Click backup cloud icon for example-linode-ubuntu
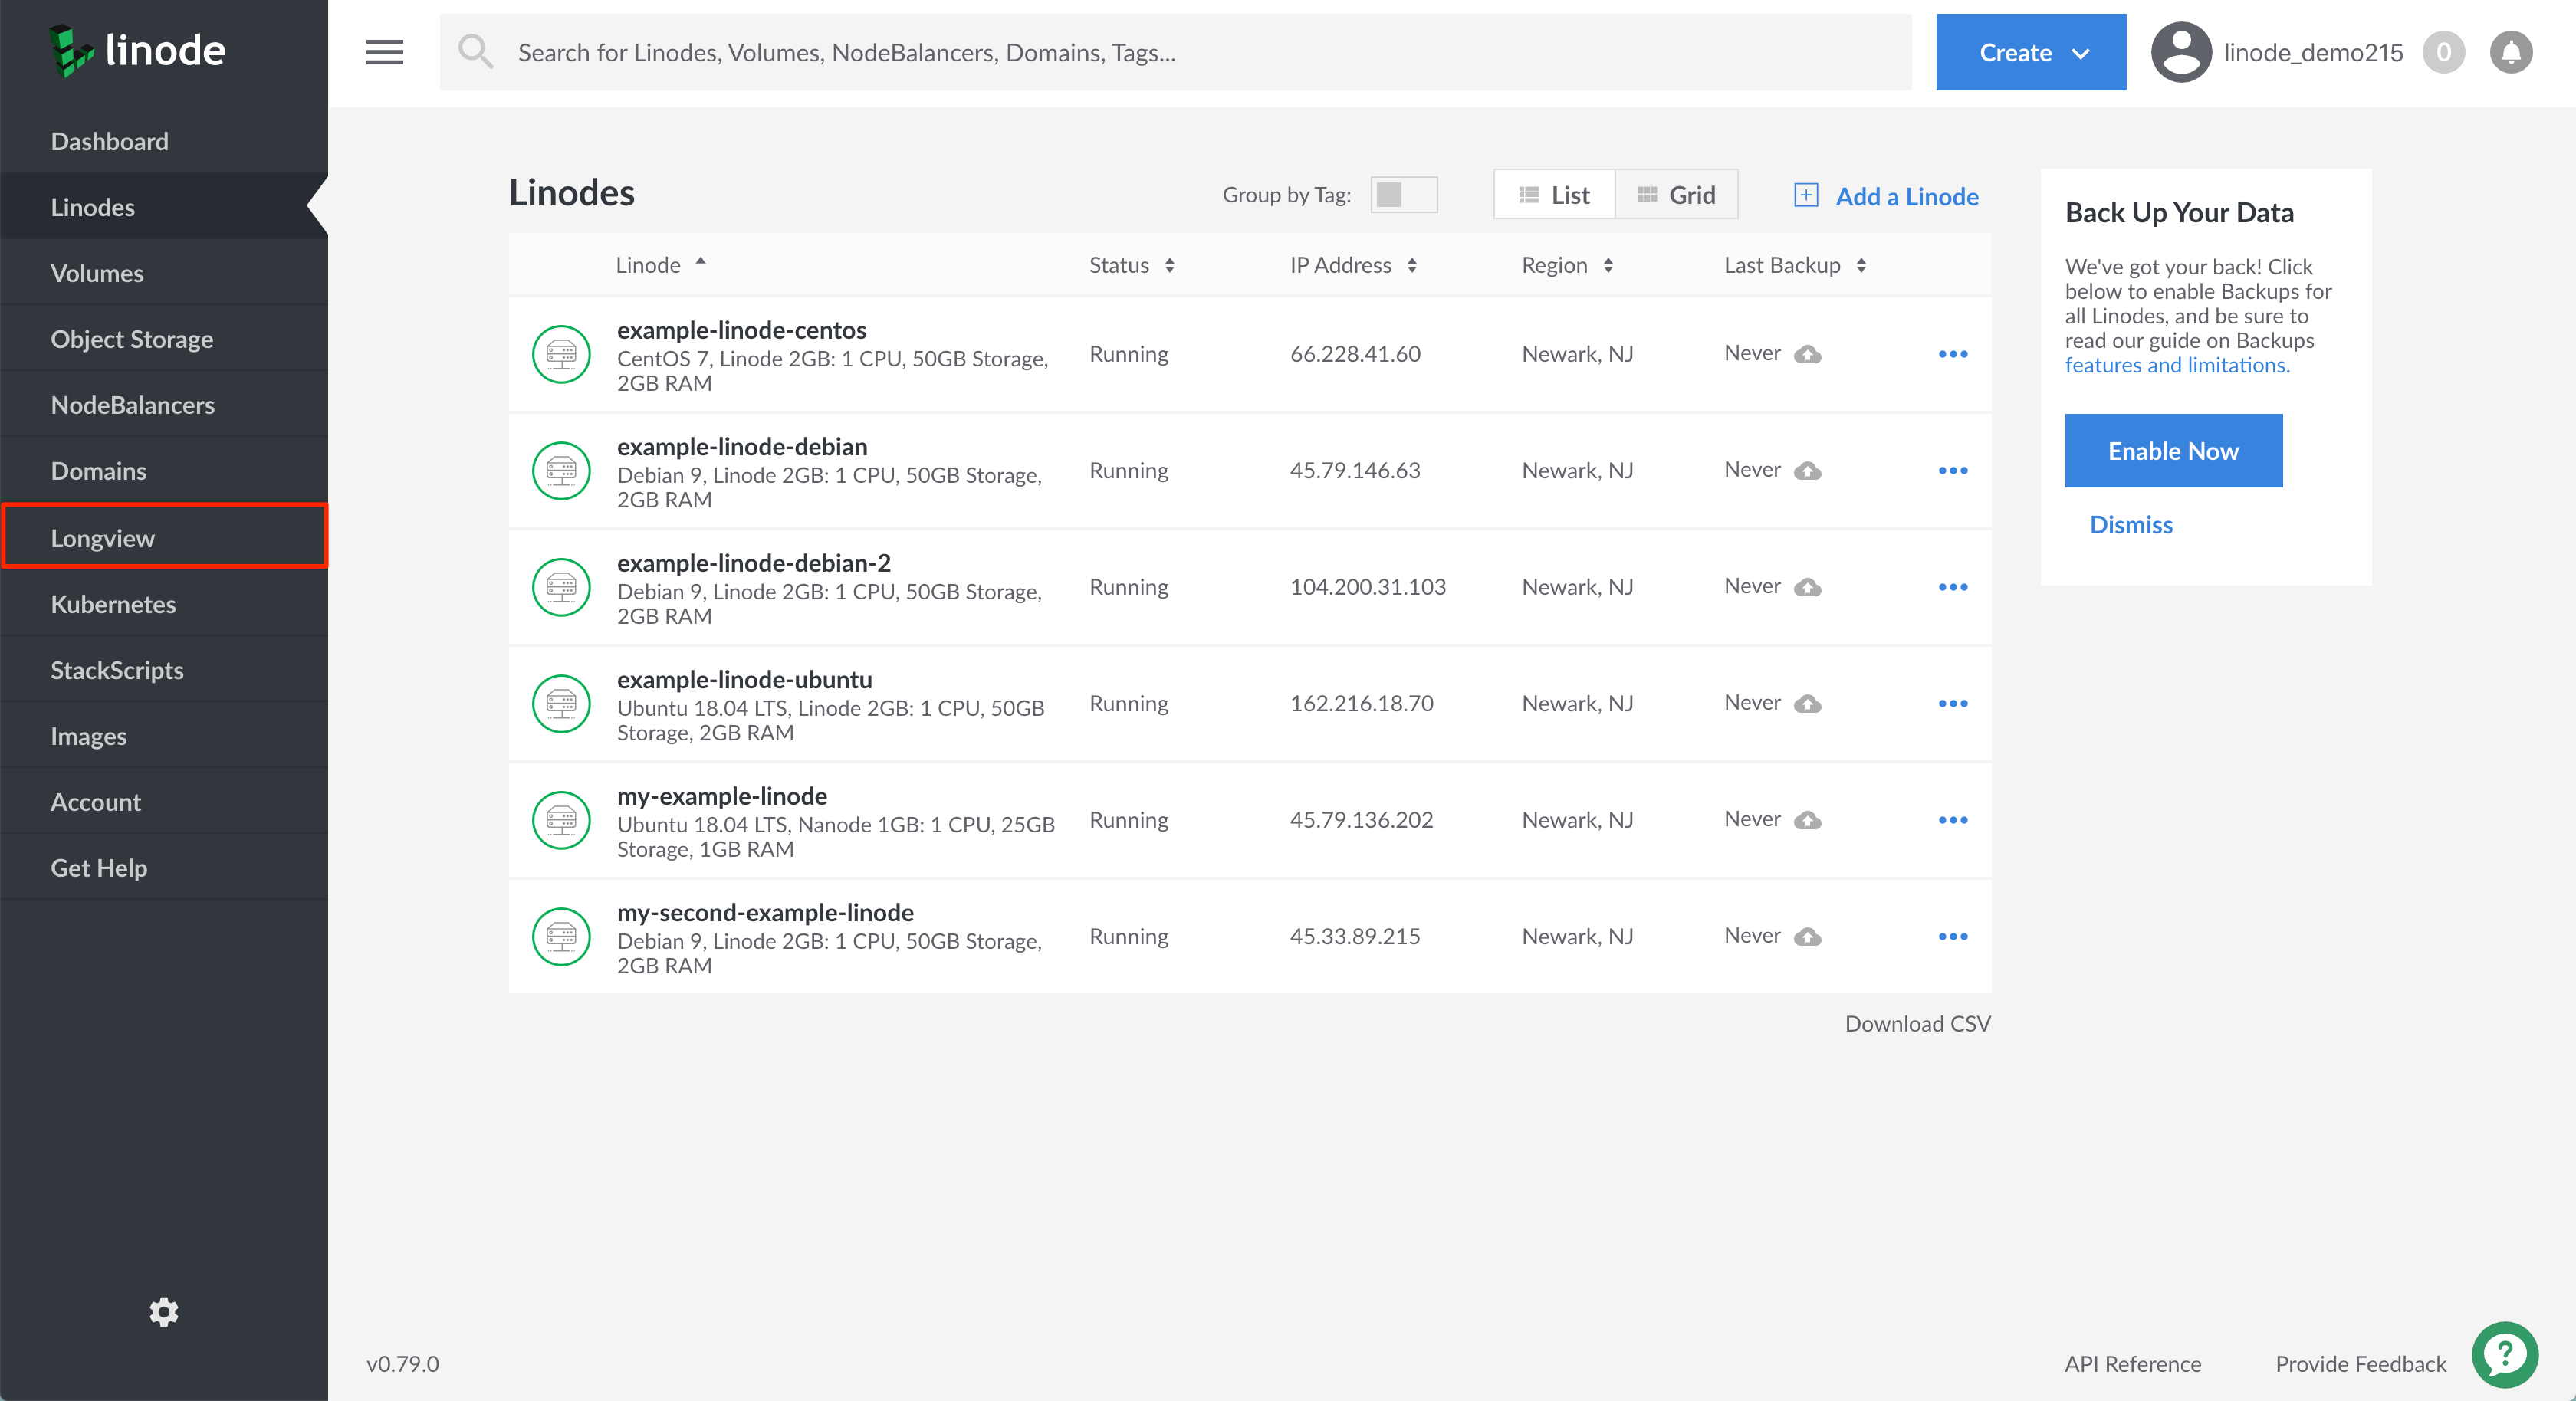The height and width of the screenshot is (1401, 2576). (1807, 703)
